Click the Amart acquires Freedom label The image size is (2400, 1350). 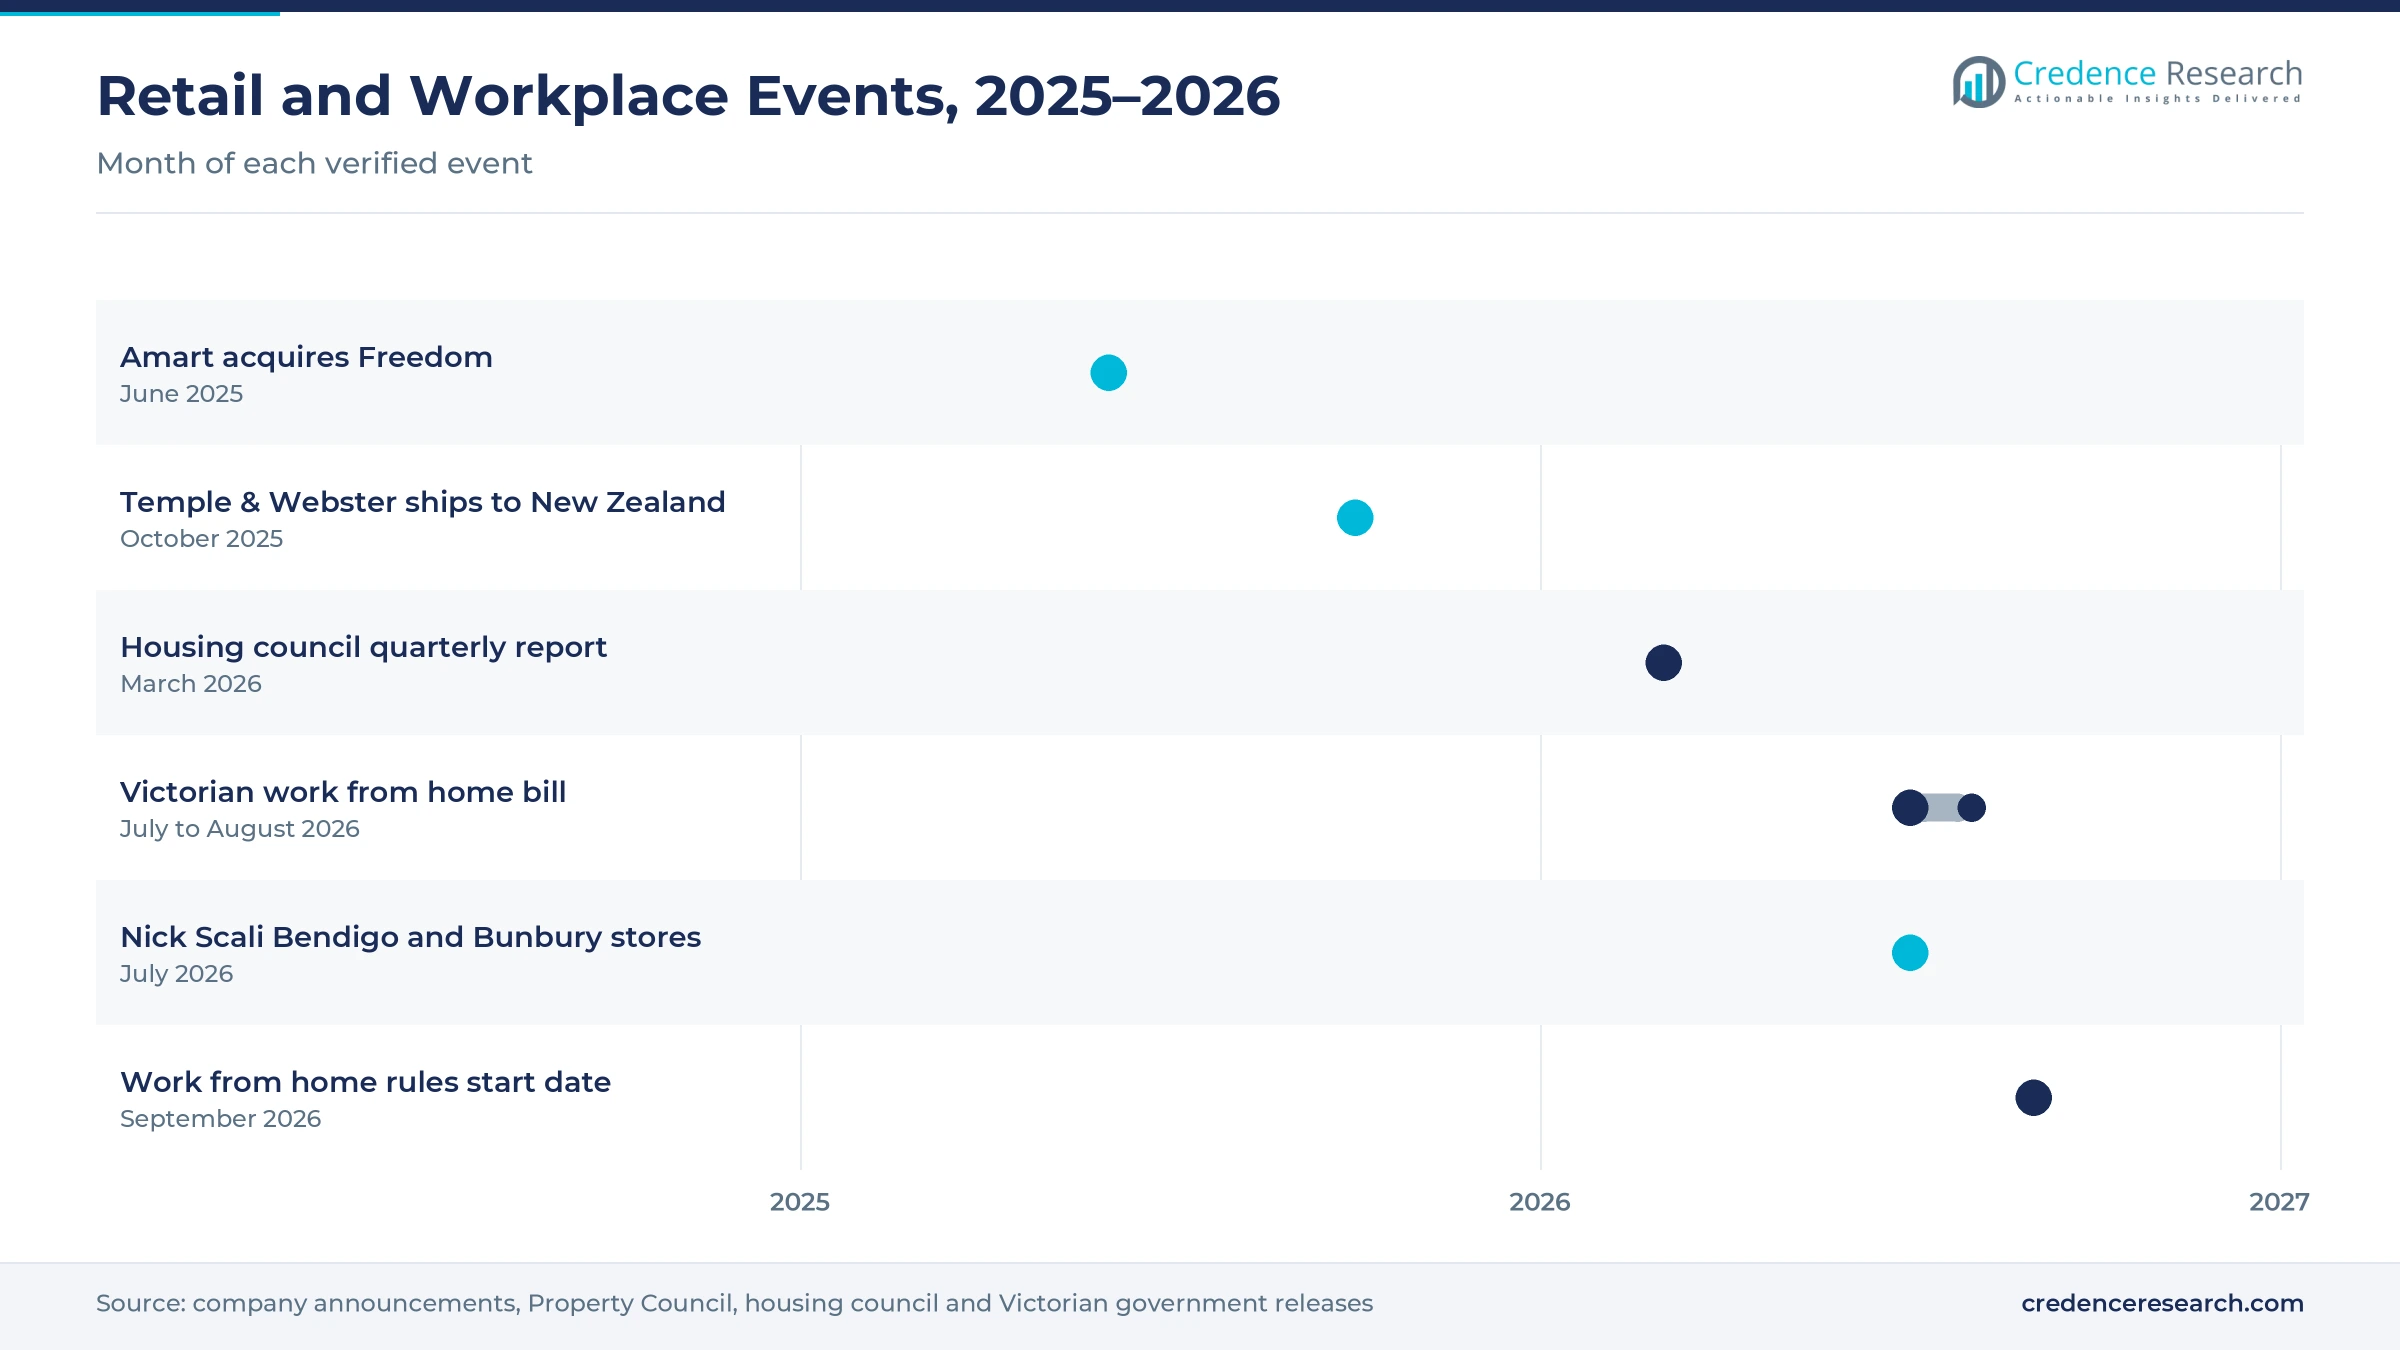(306, 357)
